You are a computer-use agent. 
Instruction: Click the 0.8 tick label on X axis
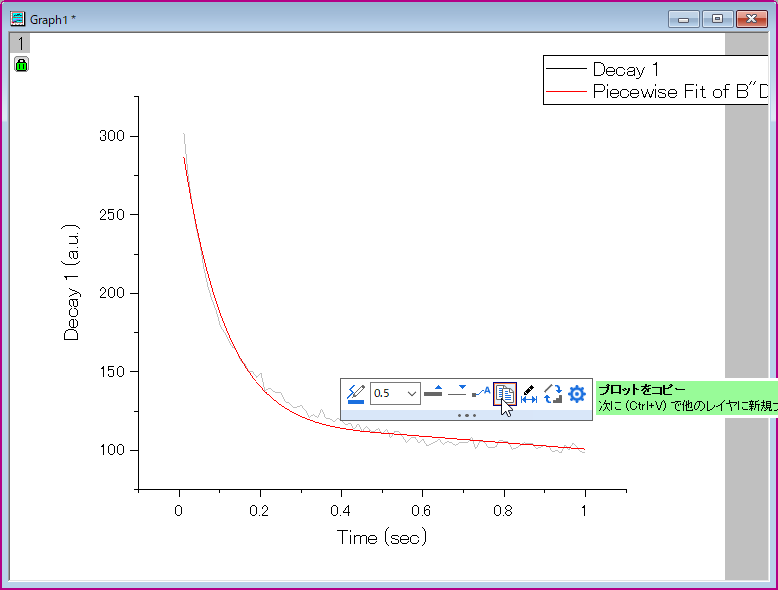click(503, 511)
